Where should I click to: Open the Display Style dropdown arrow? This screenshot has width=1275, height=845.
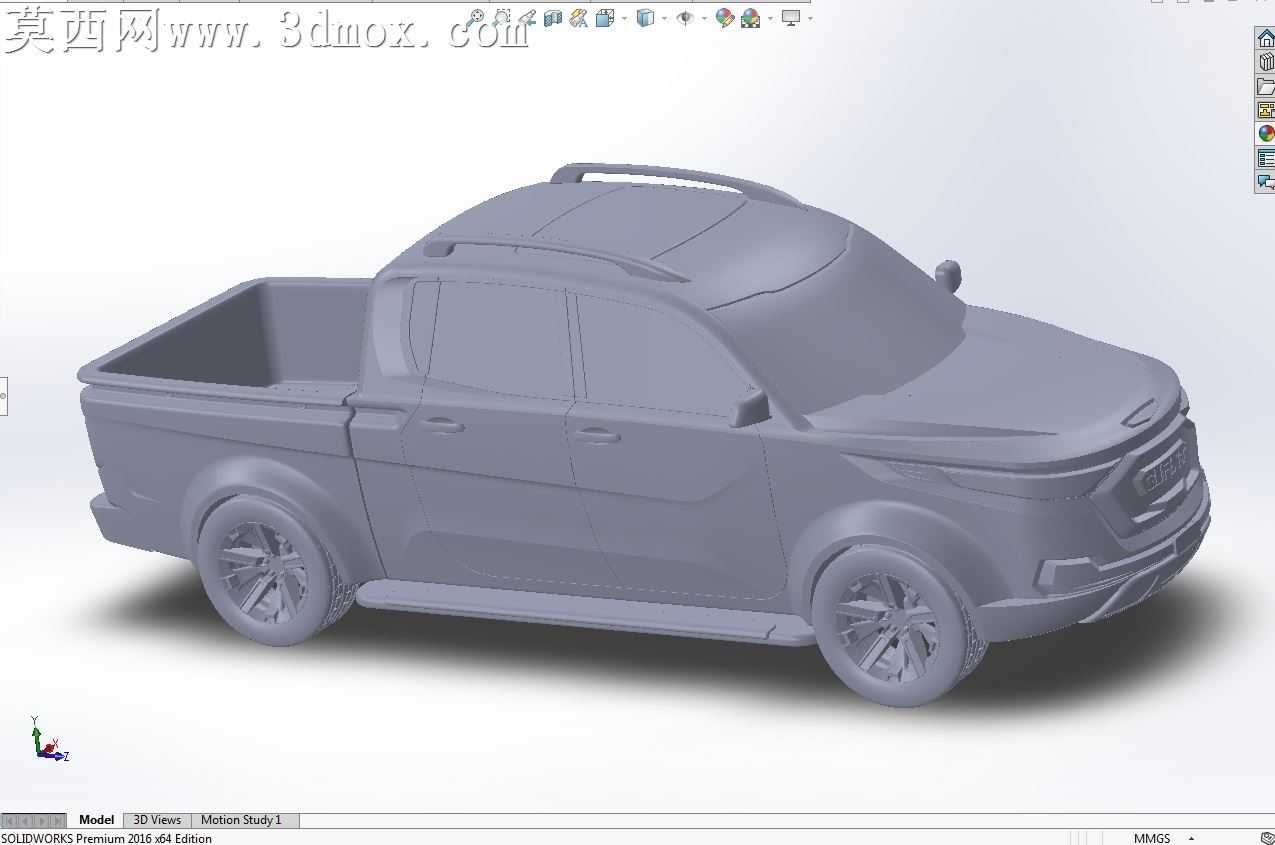(x=664, y=18)
